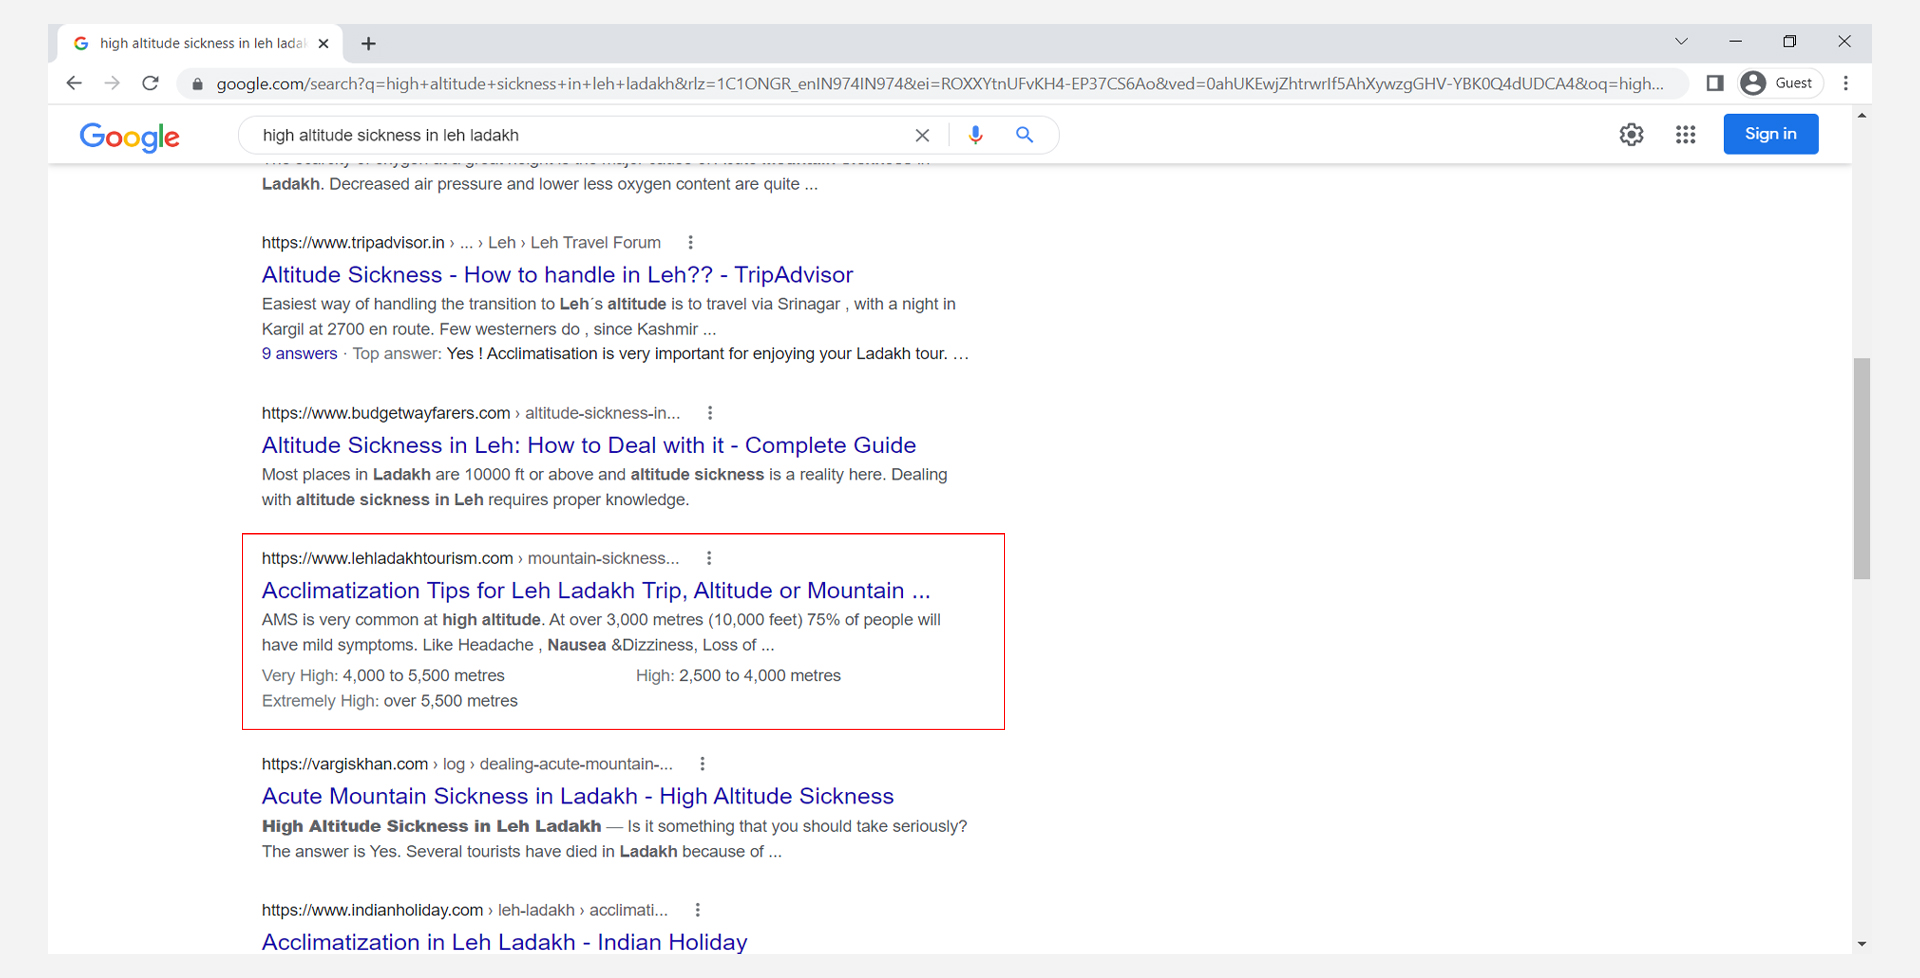
Task: Click 'Extremely High: over 5,500 metres' text
Action: (390, 701)
